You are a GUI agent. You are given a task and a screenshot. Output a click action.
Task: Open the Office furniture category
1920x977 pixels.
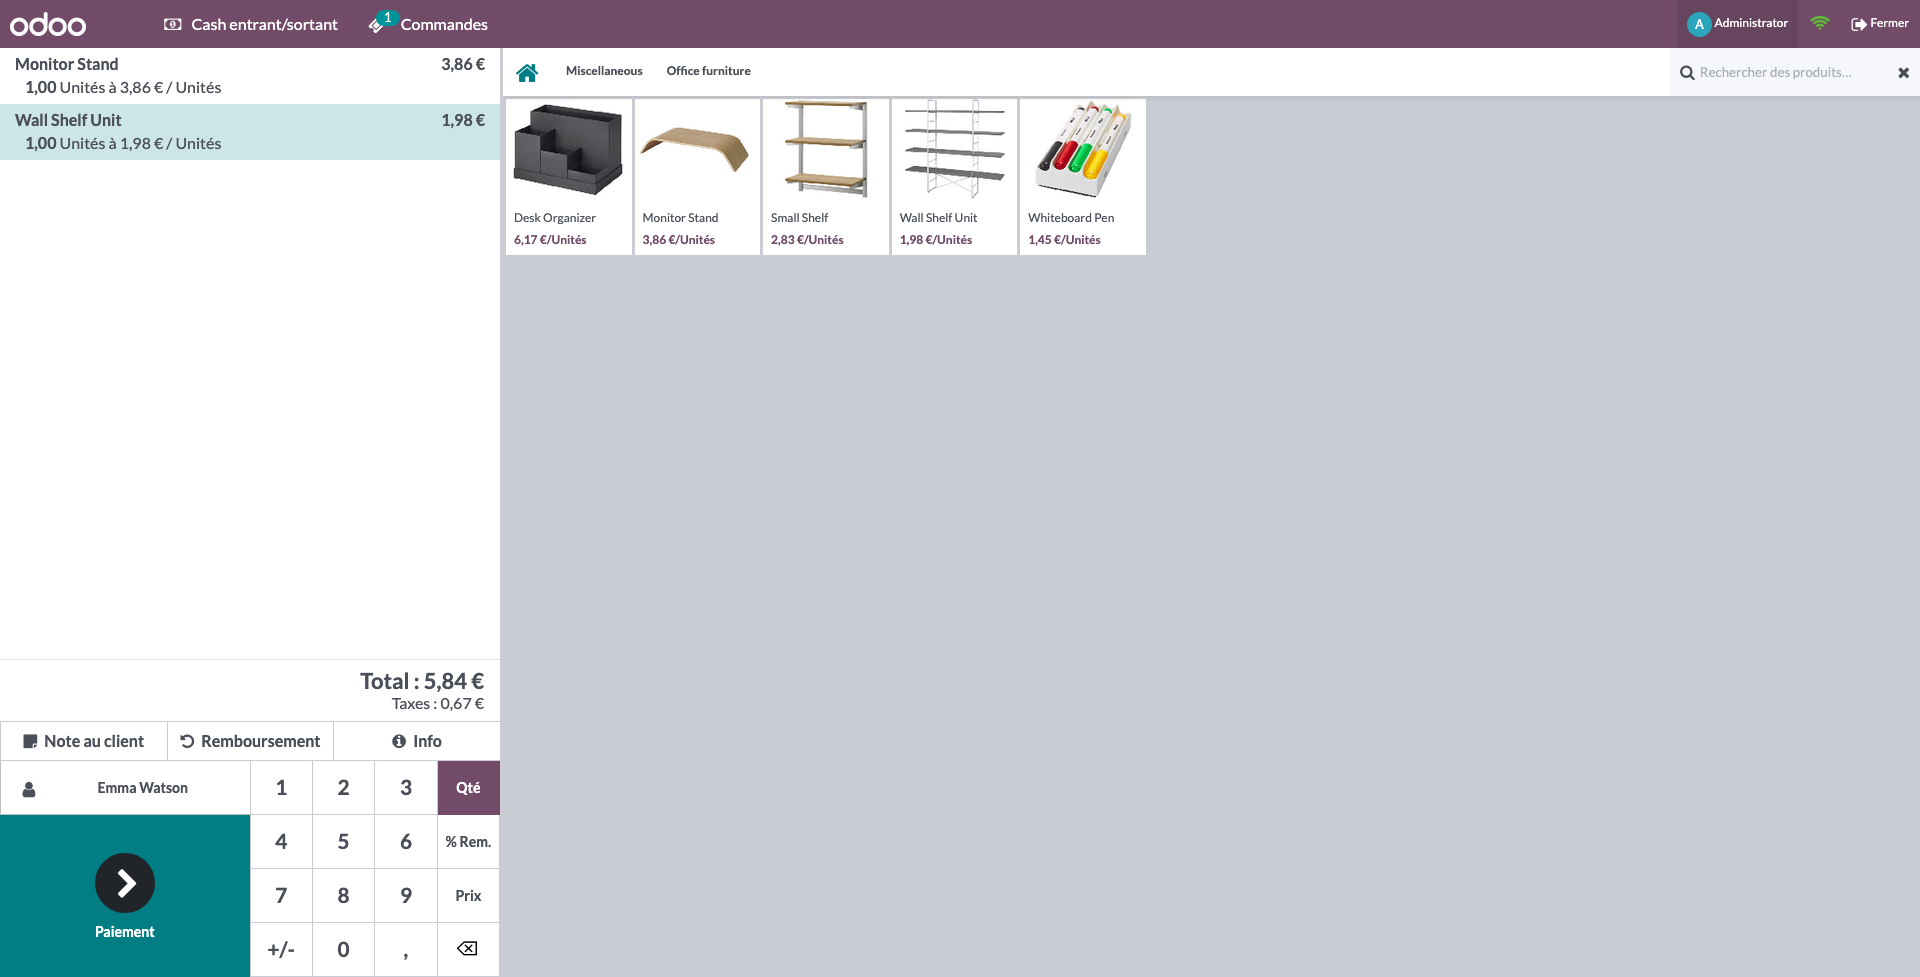708,71
